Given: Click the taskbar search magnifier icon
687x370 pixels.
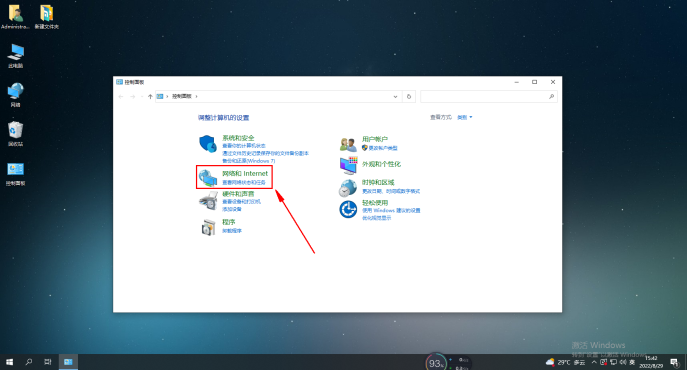Looking at the screenshot, I should point(29,362).
